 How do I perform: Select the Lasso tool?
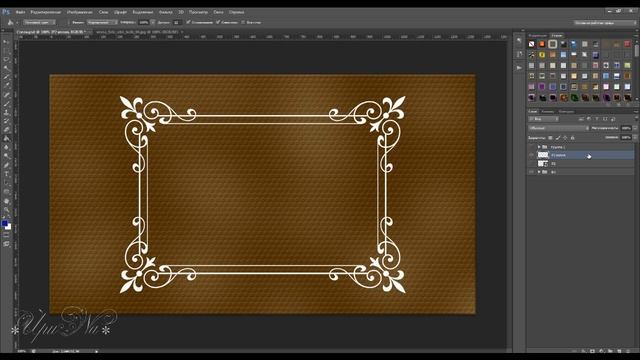[6, 60]
